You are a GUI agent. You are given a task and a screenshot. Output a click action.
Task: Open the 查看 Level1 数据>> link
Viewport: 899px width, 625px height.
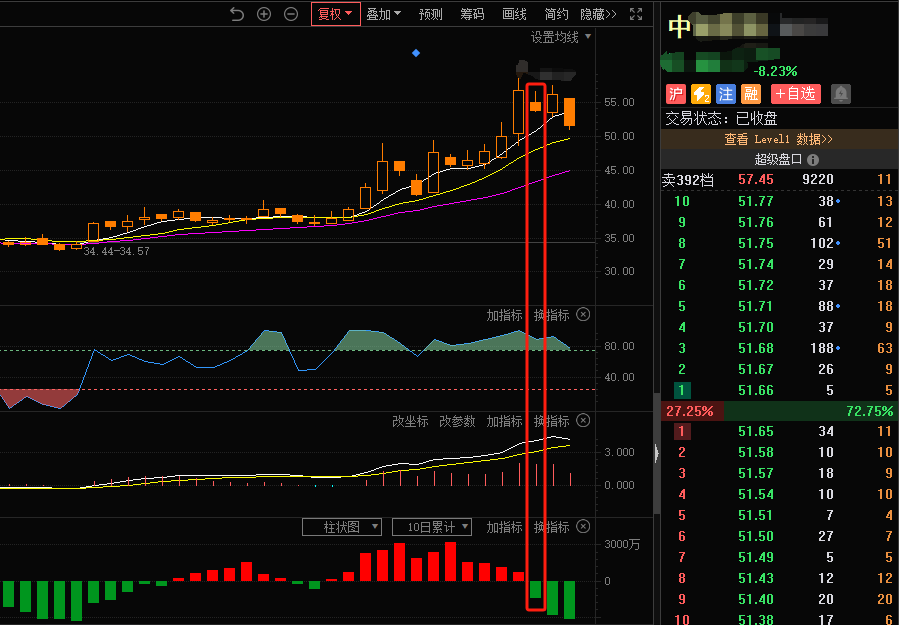(x=779, y=140)
